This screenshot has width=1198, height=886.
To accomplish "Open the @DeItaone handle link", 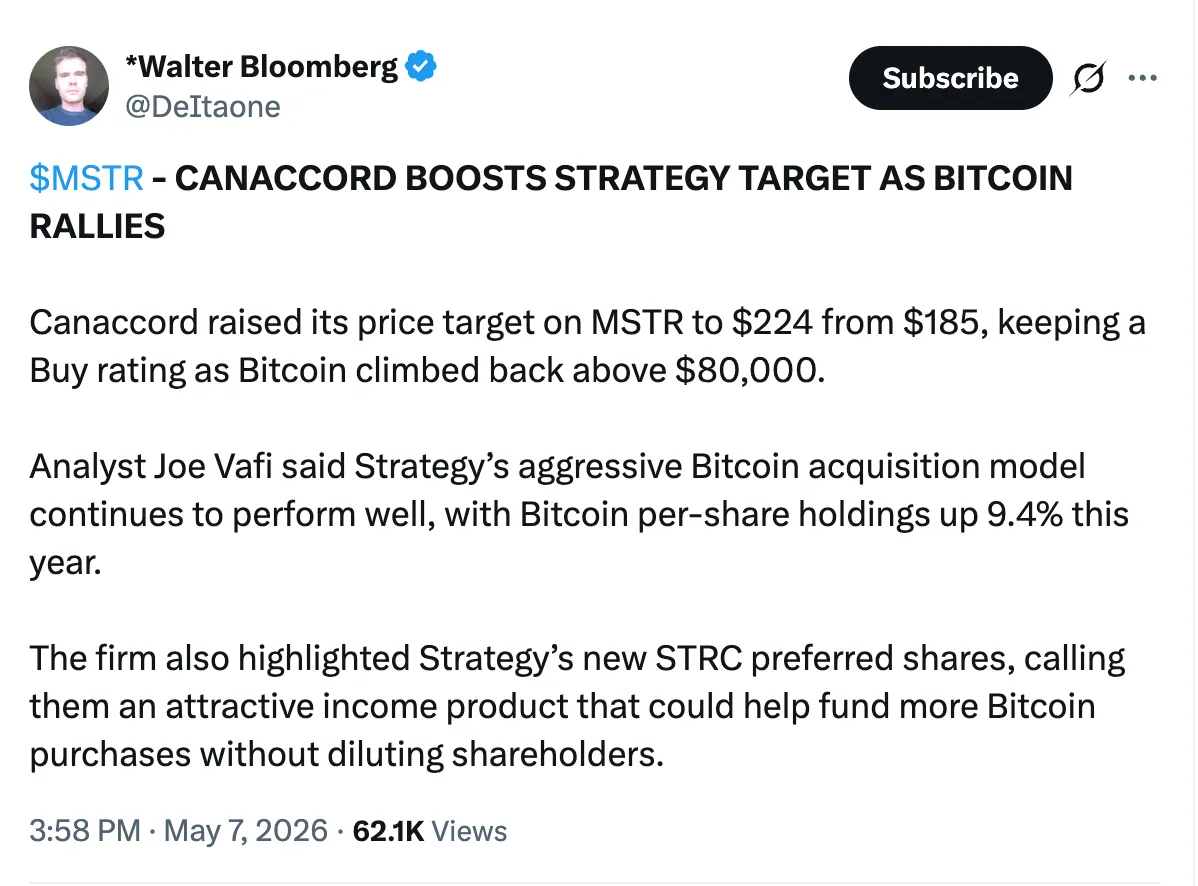I will [x=202, y=106].
